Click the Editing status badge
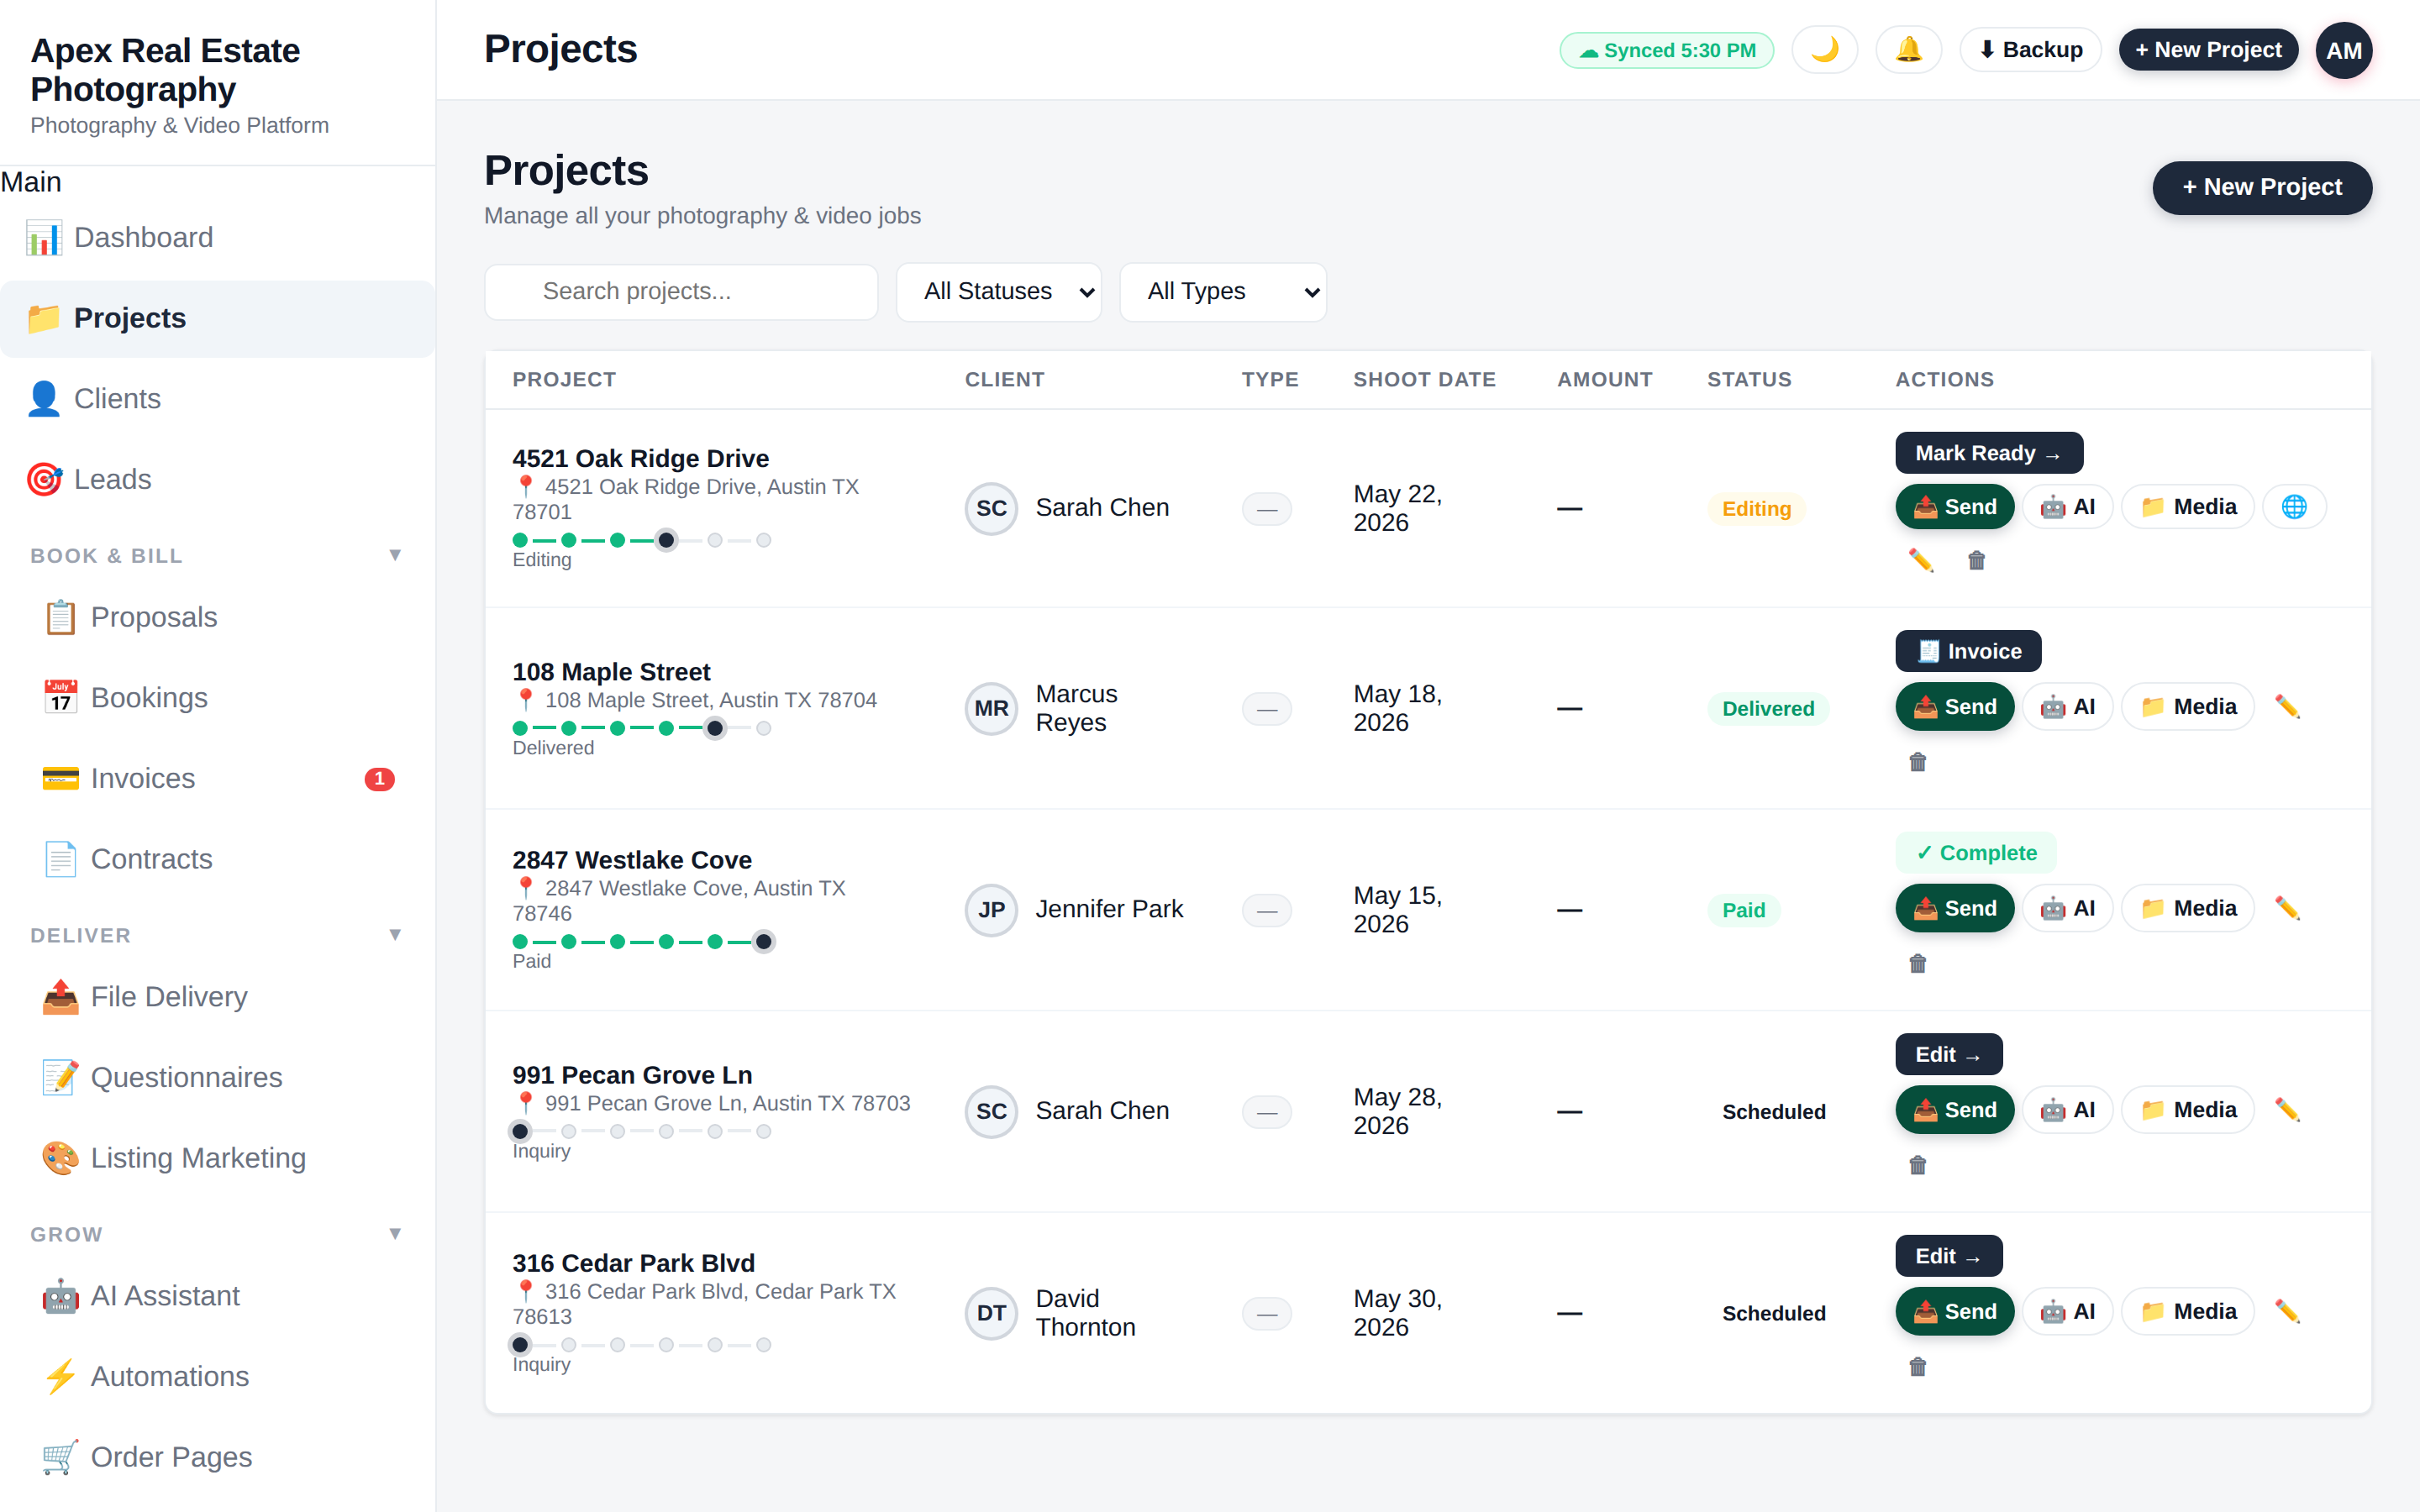2420x1512 pixels. 1756,509
